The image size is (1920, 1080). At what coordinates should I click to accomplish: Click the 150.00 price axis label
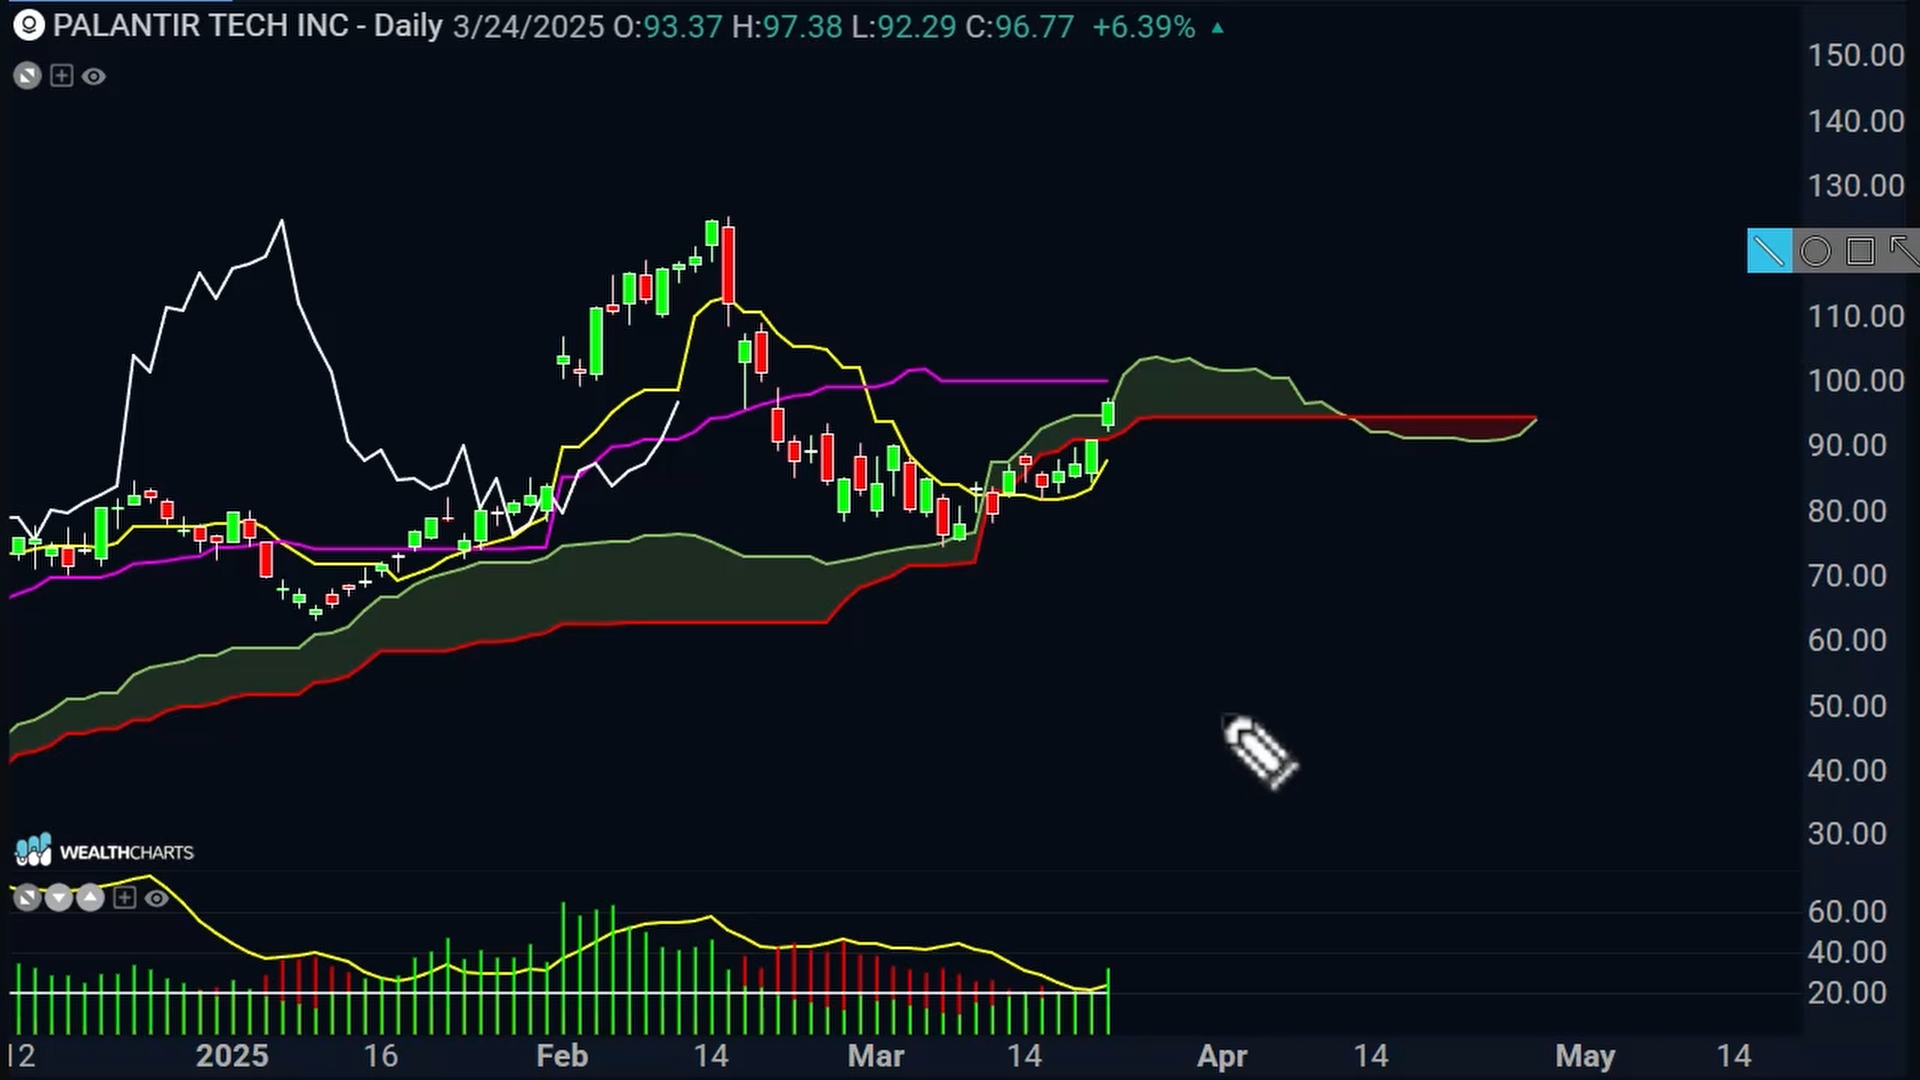coord(1856,55)
